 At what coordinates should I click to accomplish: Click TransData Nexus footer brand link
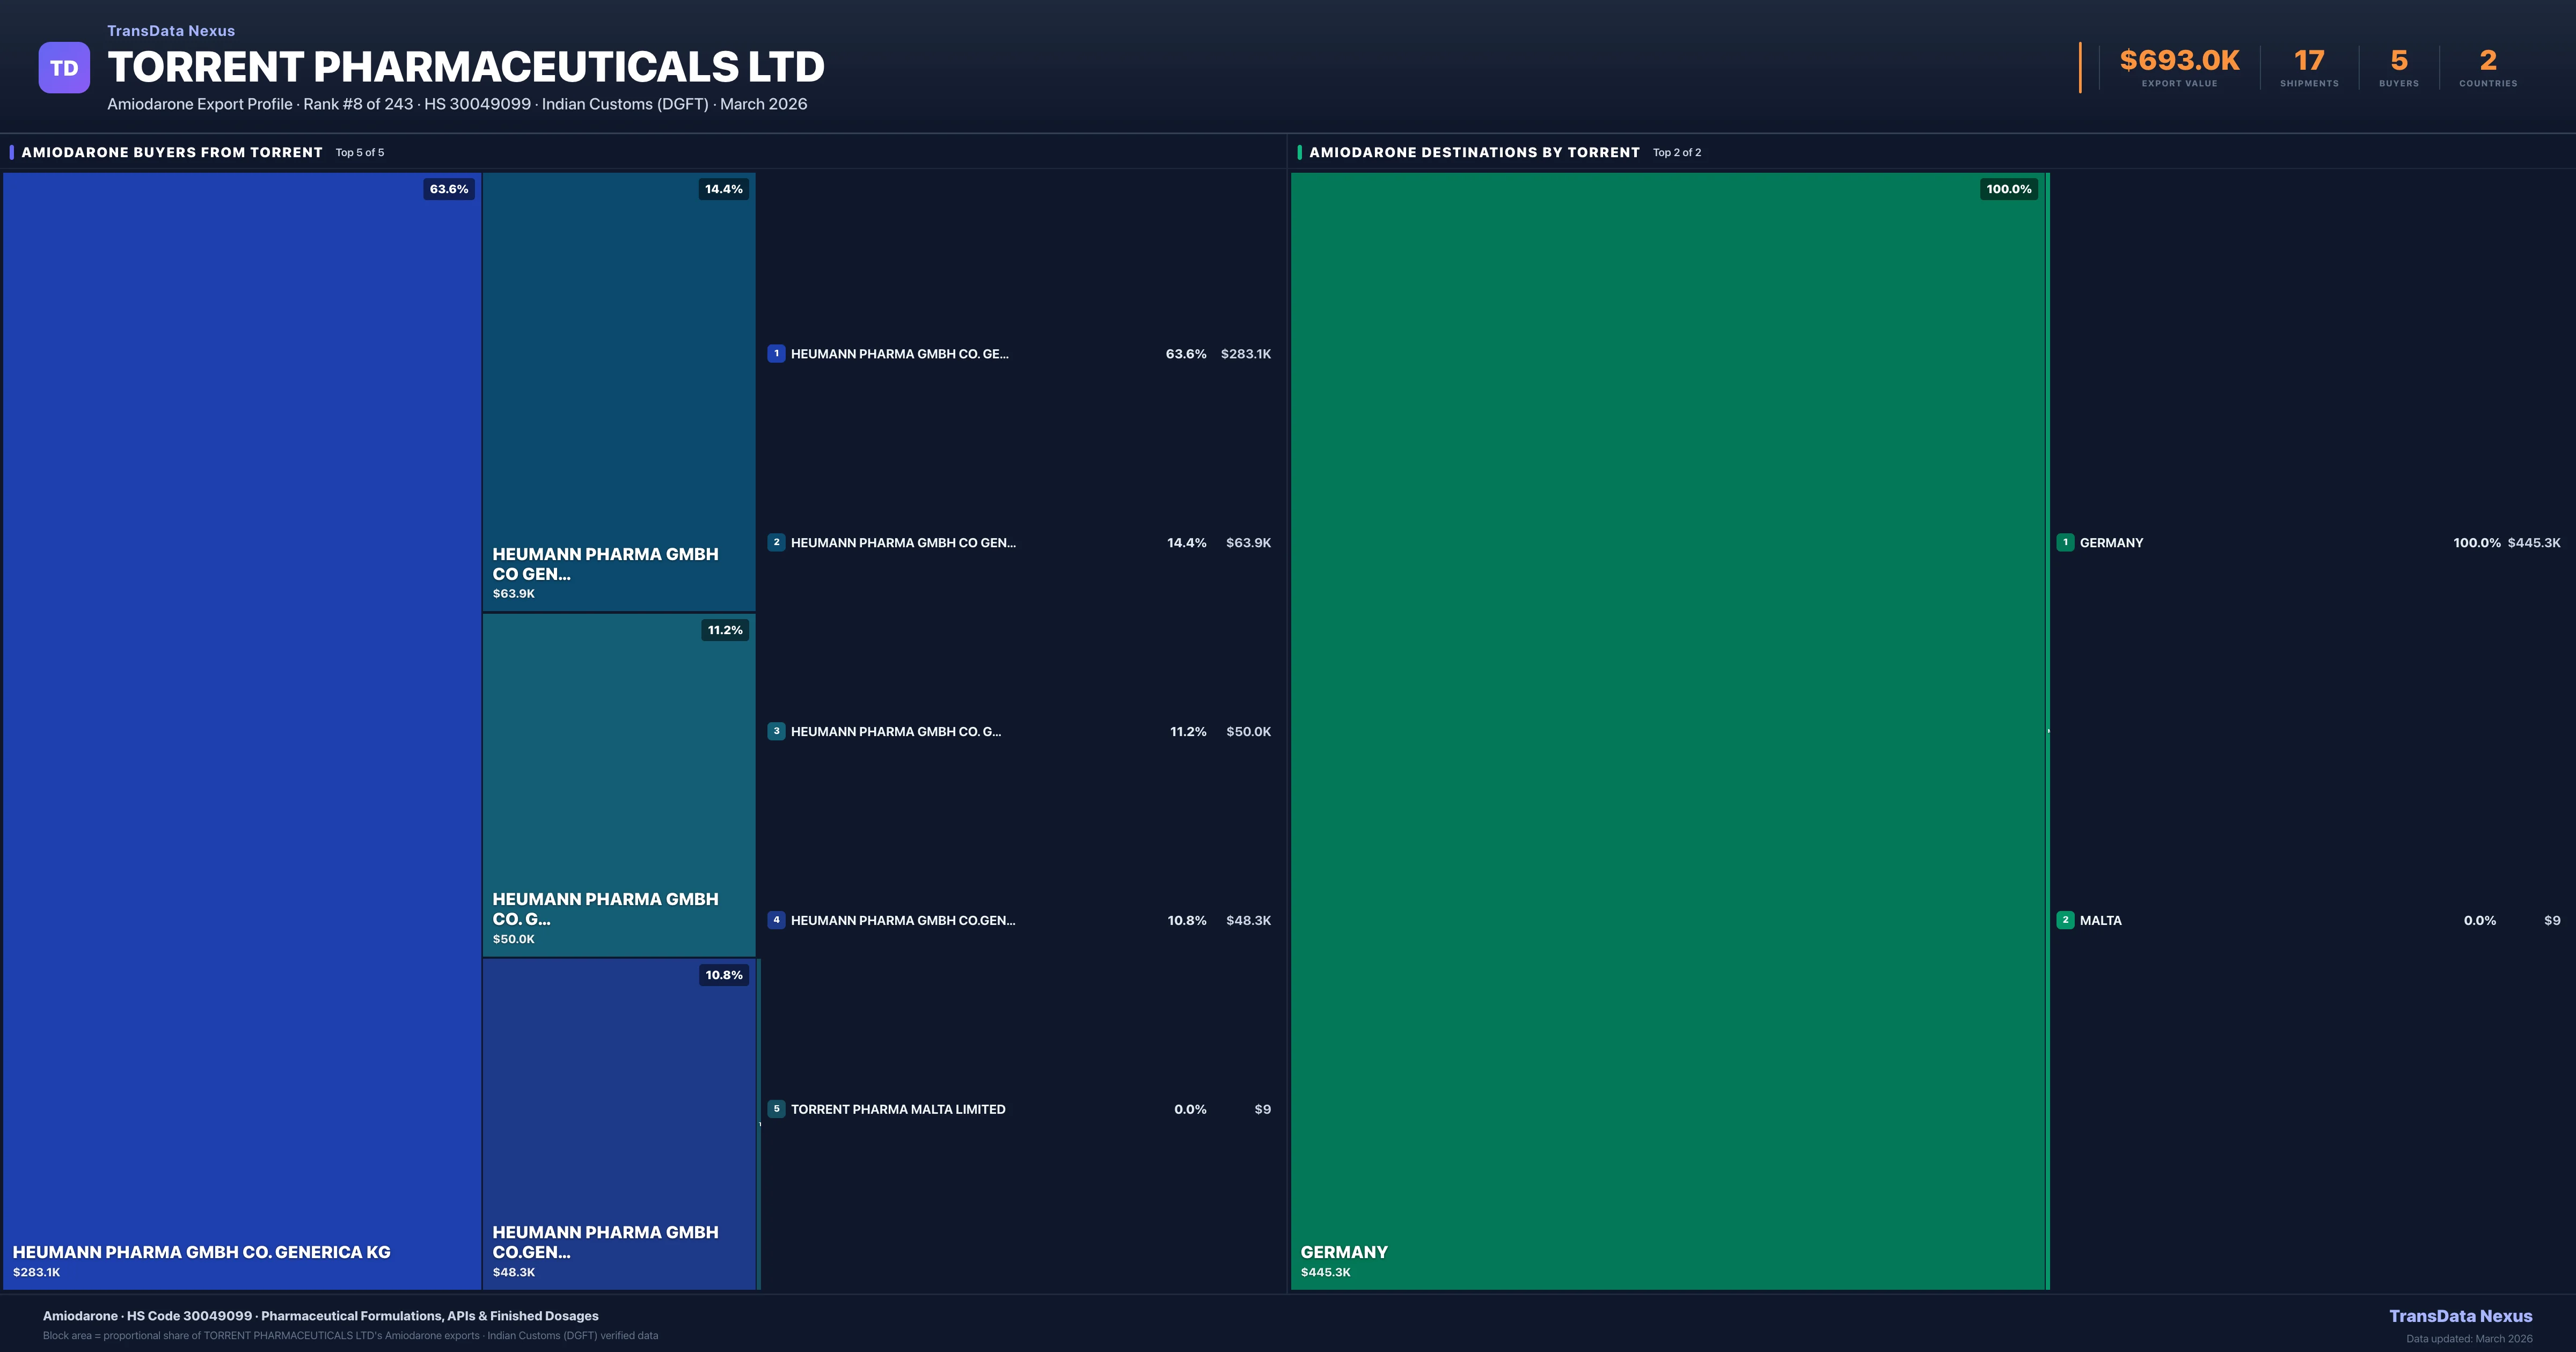click(x=2460, y=1316)
